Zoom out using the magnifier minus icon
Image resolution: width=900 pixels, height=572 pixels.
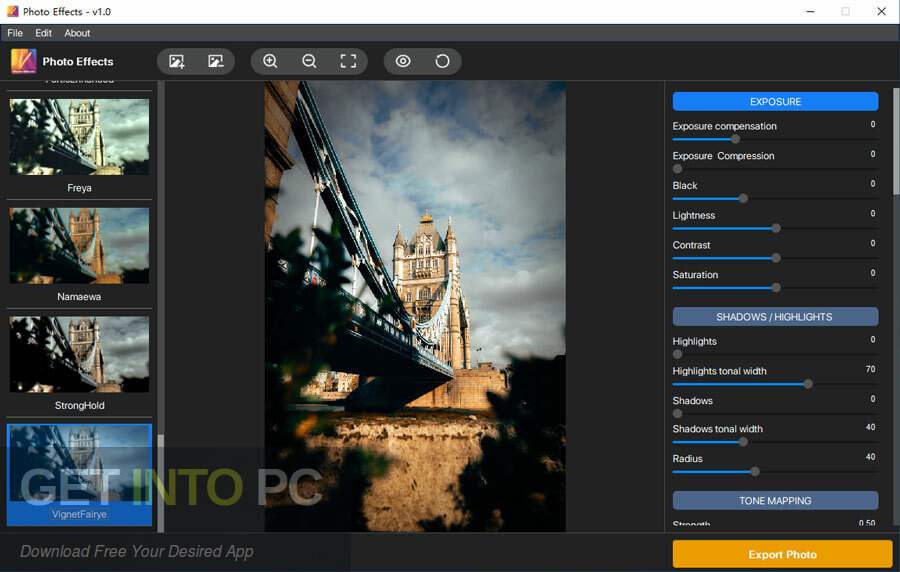click(x=309, y=61)
